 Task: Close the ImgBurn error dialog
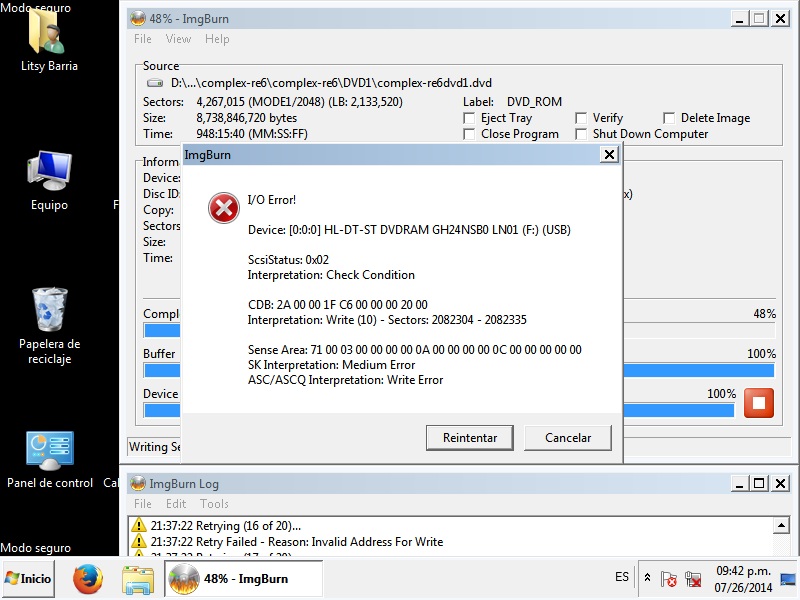(x=609, y=154)
